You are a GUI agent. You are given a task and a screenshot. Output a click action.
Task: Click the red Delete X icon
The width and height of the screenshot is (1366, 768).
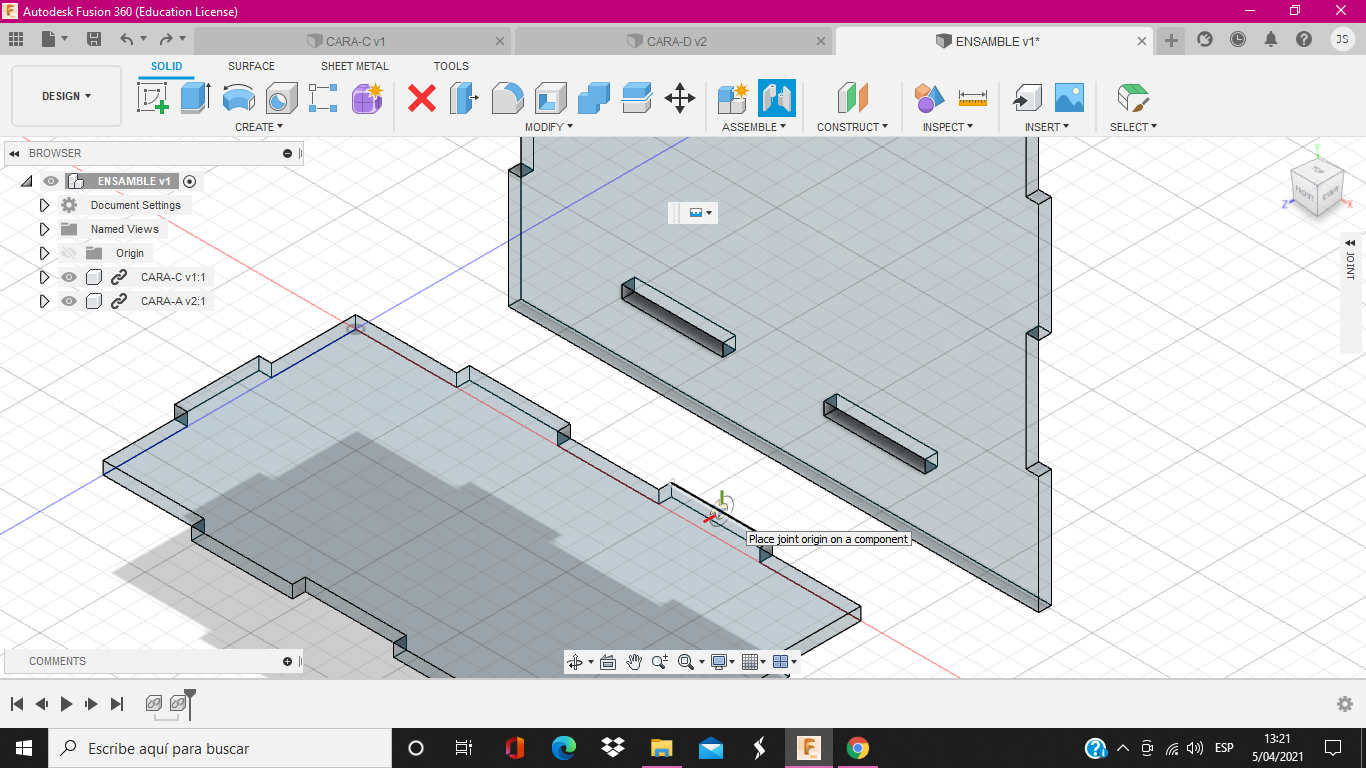[422, 98]
